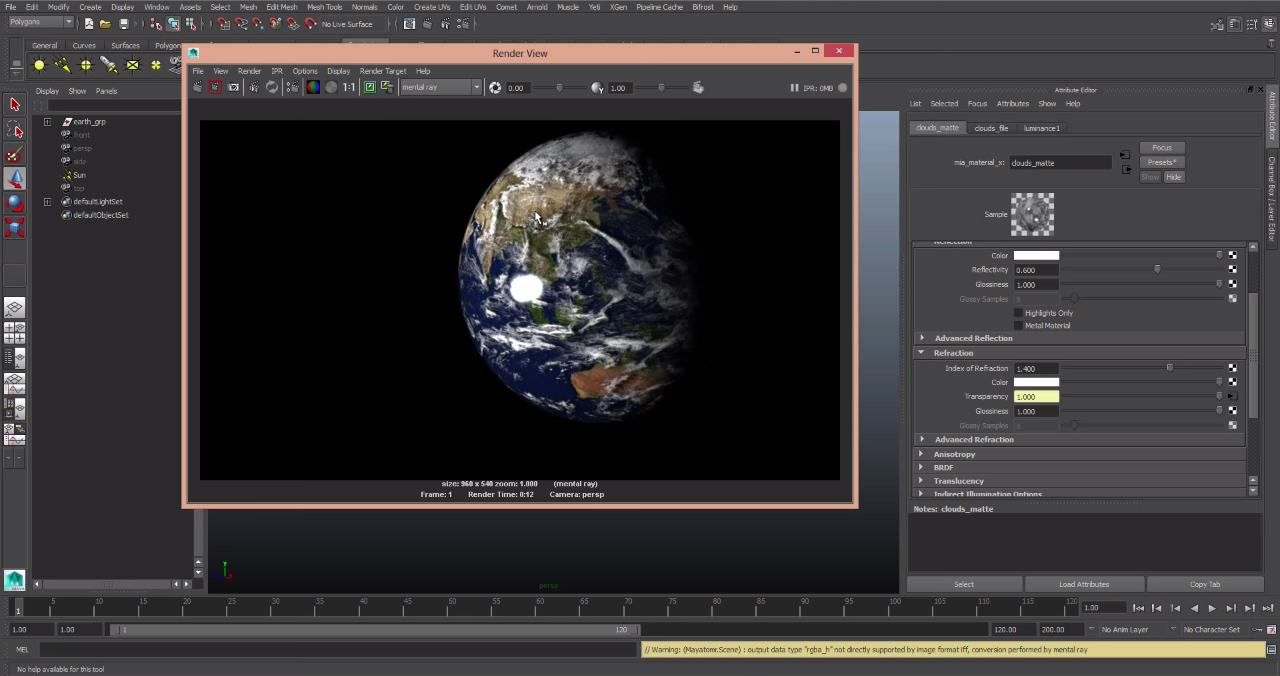Open the IPR menu in Render View
Viewport: 1280px width, 676px height.
click(x=277, y=71)
